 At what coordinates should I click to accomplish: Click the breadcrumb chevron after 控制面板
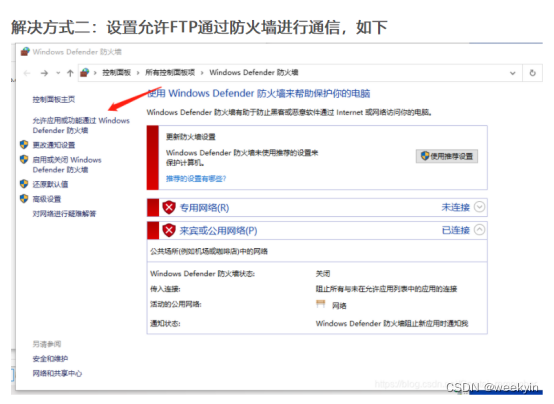pyautogui.click(x=138, y=73)
